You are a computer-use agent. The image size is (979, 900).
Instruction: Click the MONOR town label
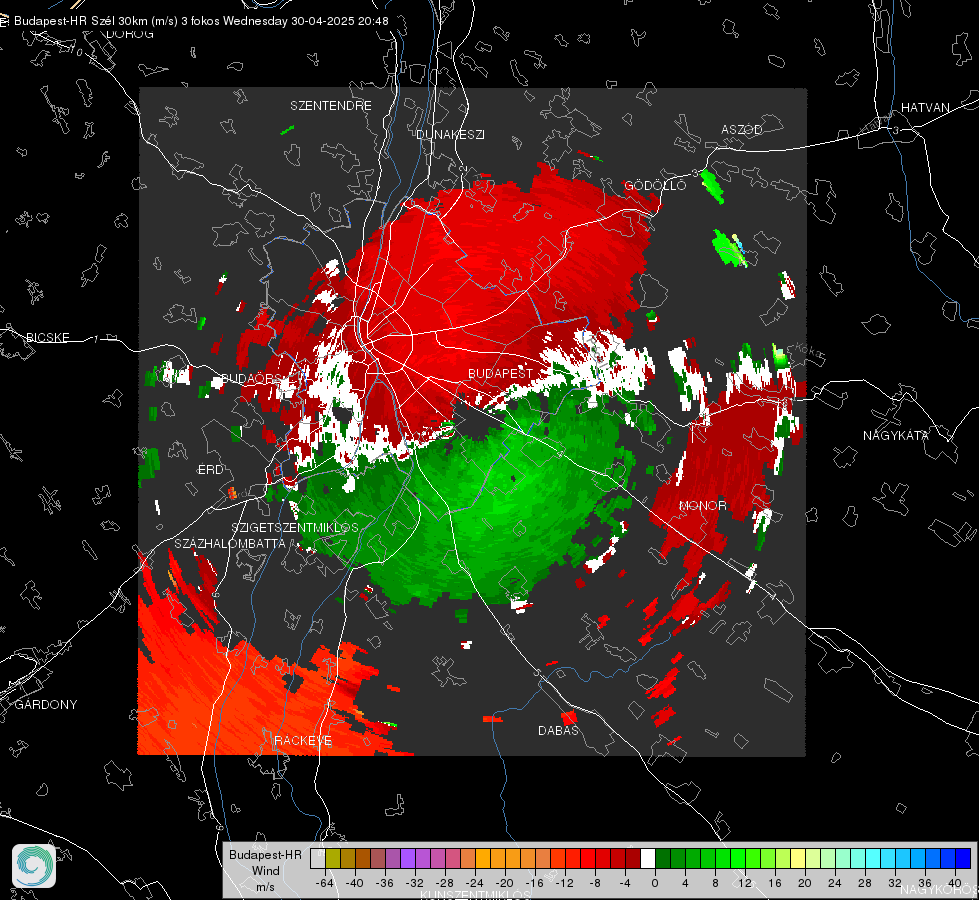click(x=702, y=505)
